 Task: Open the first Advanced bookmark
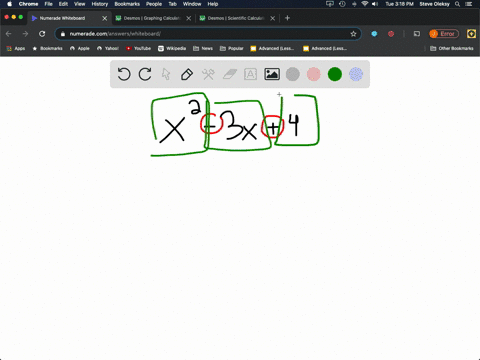point(272,48)
